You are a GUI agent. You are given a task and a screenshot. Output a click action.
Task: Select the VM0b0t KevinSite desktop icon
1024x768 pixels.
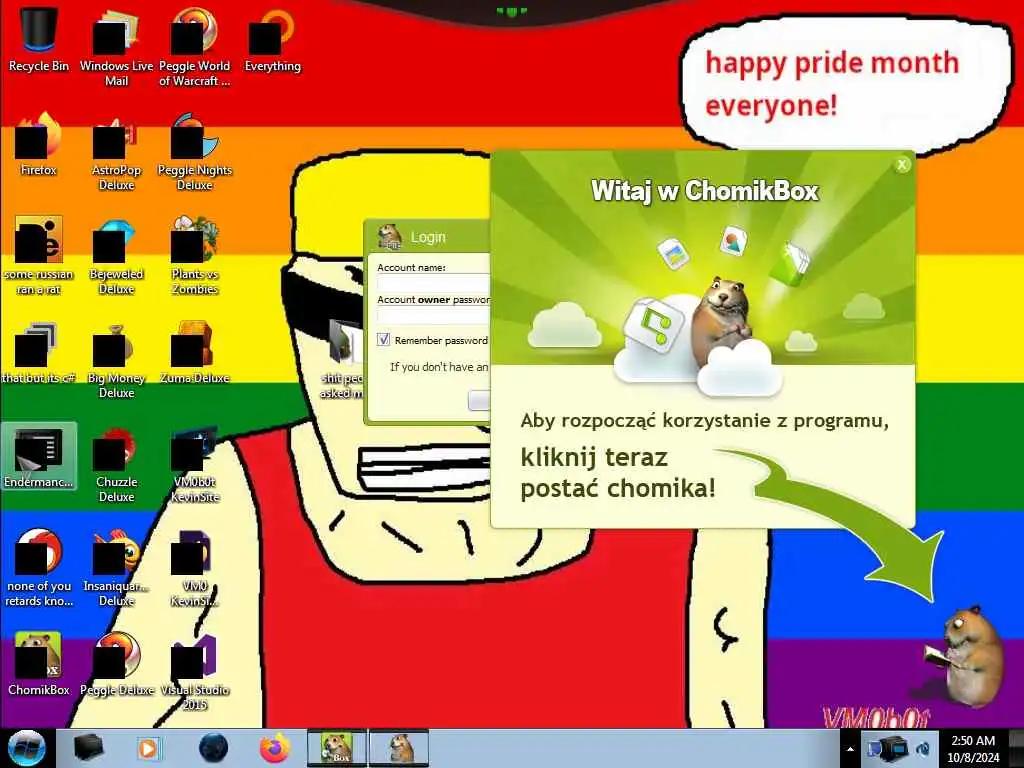point(195,464)
